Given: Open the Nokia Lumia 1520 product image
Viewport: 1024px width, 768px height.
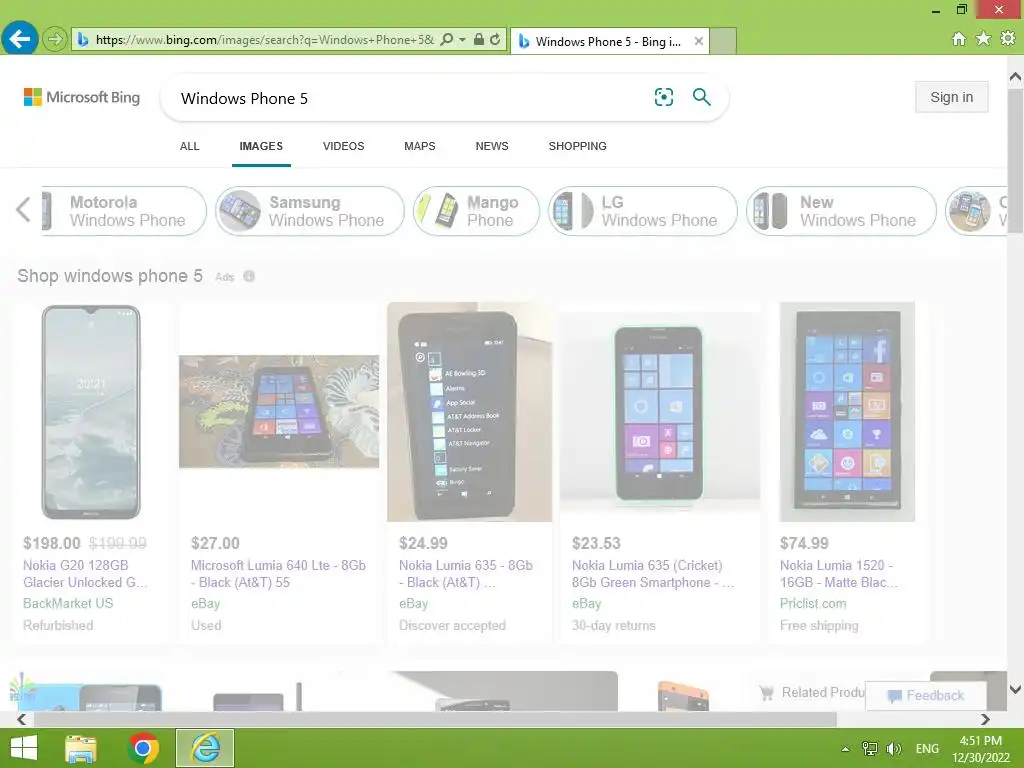Looking at the screenshot, I should point(847,412).
